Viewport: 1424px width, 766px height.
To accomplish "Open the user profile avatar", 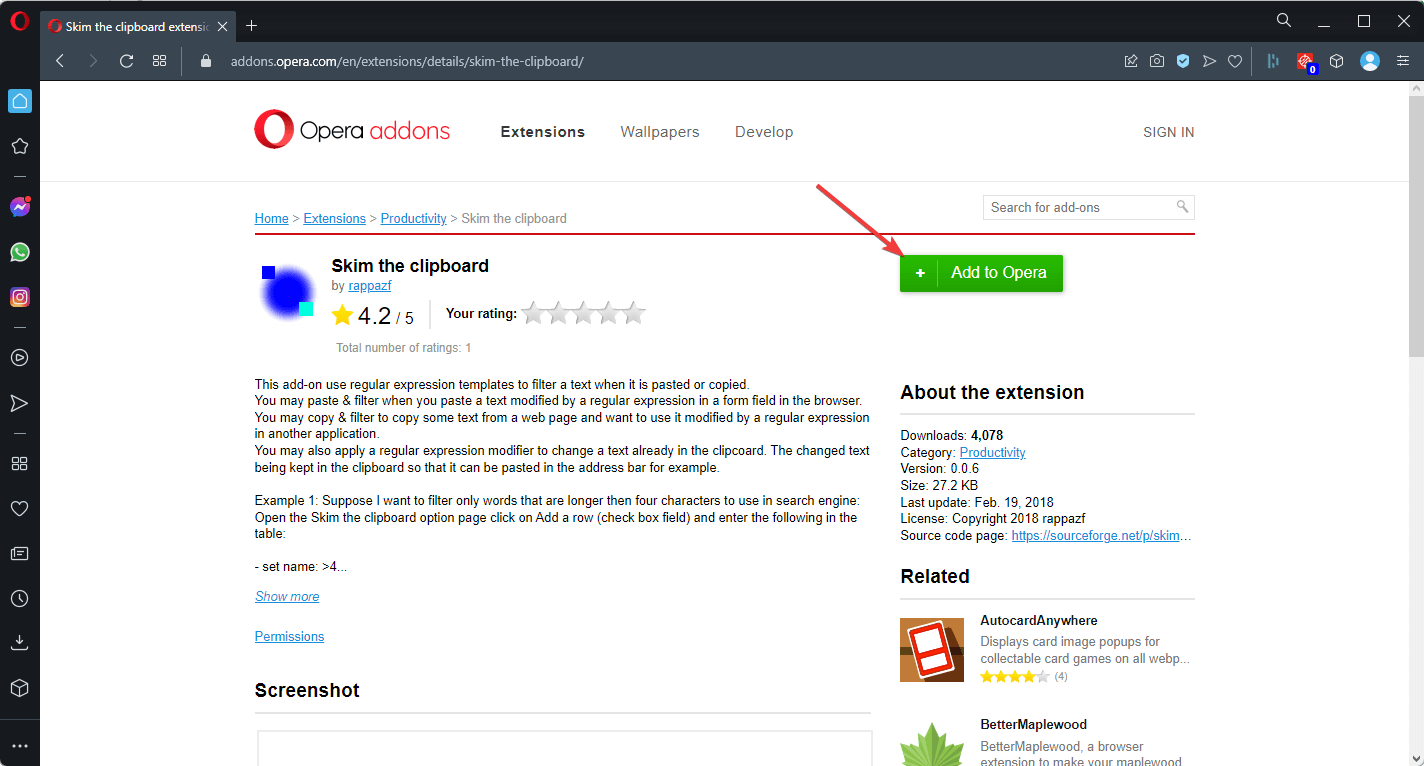I will (1370, 61).
